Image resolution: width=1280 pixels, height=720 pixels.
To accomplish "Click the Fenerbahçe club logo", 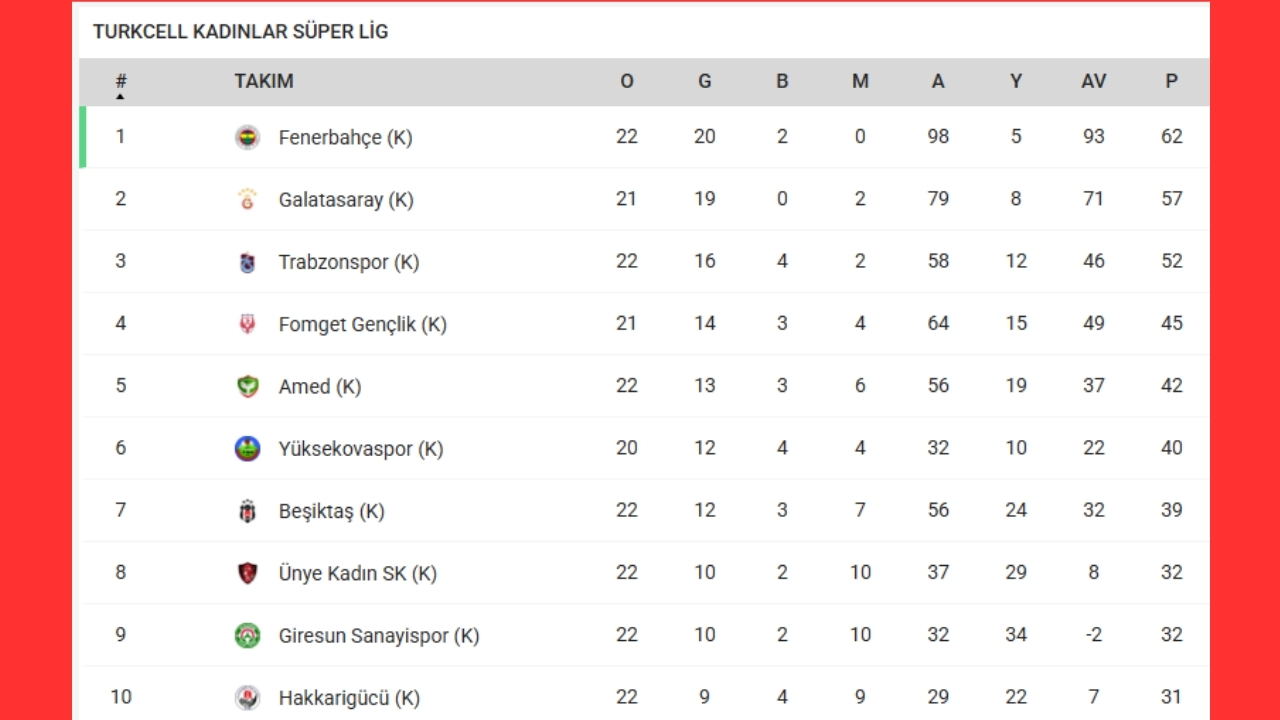I will [x=247, y=137].
